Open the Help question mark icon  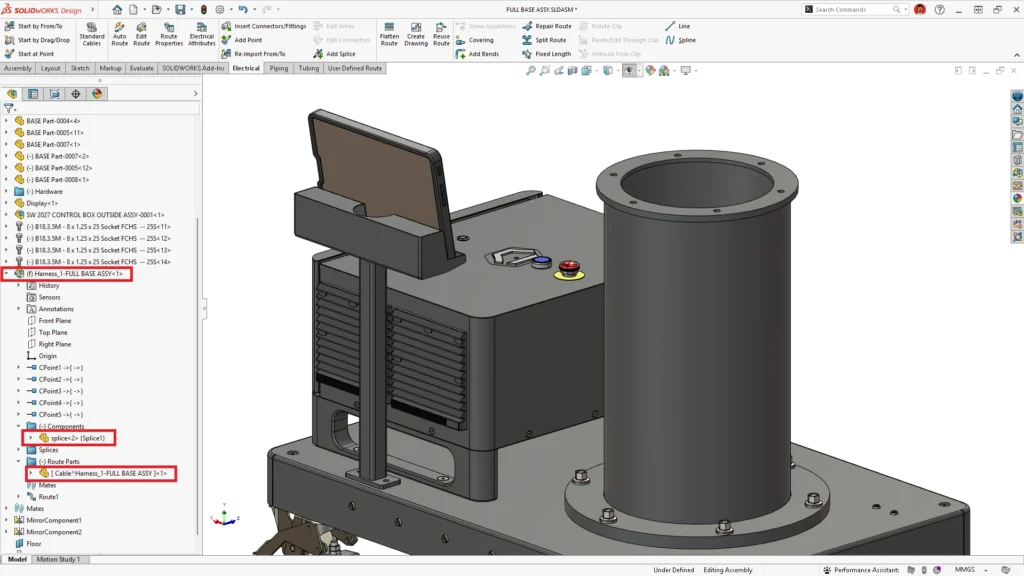click(939, 9)
